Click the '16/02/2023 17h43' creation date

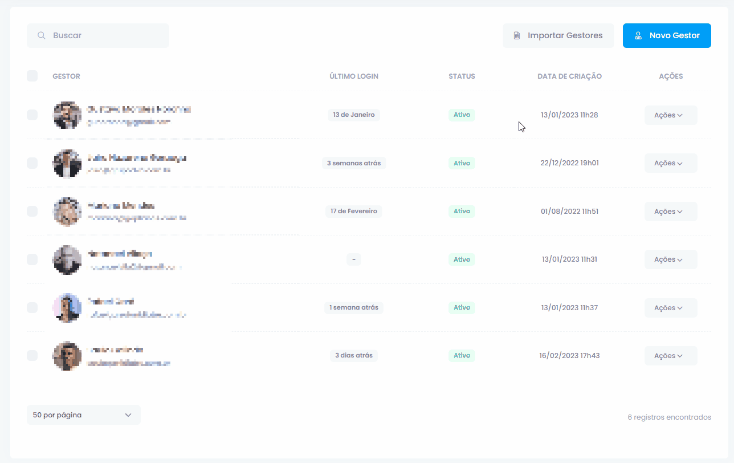[x=569, y=355]
